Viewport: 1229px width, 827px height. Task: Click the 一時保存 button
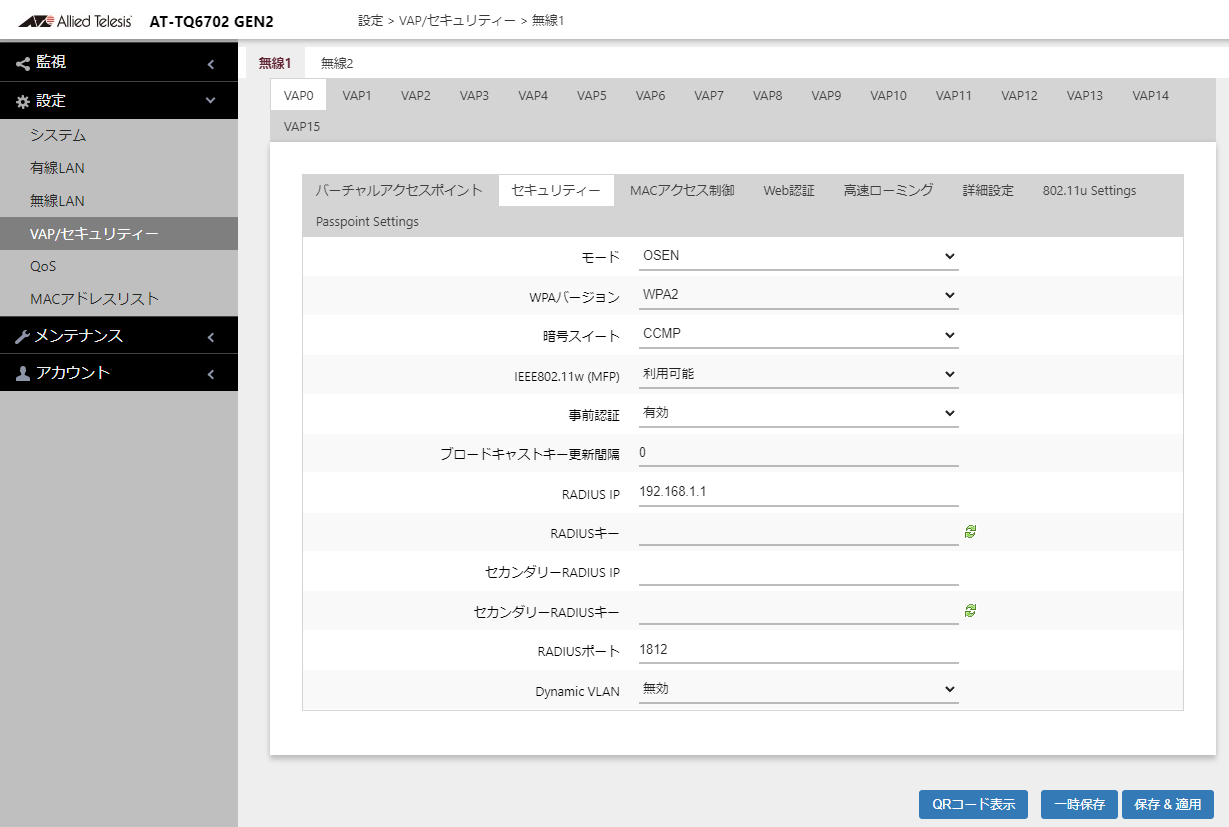[x=1079, y=805]
